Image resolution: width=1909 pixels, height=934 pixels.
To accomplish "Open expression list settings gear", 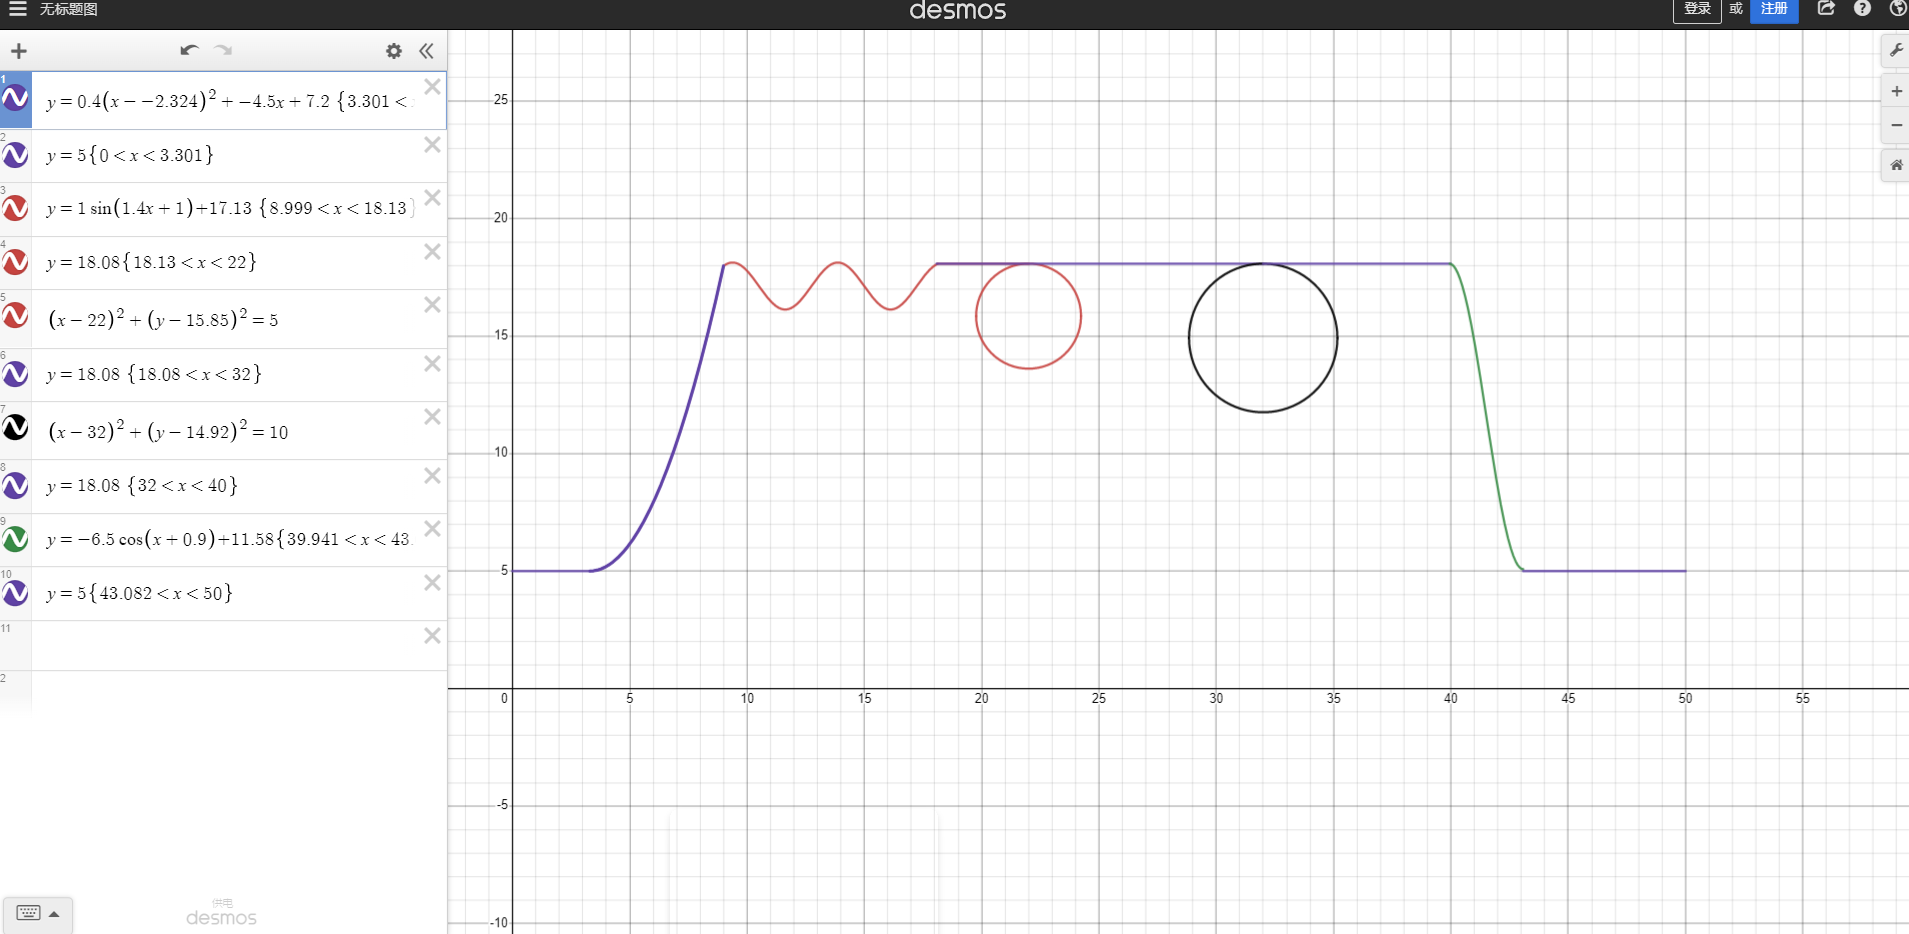I will tap(394, 51).
